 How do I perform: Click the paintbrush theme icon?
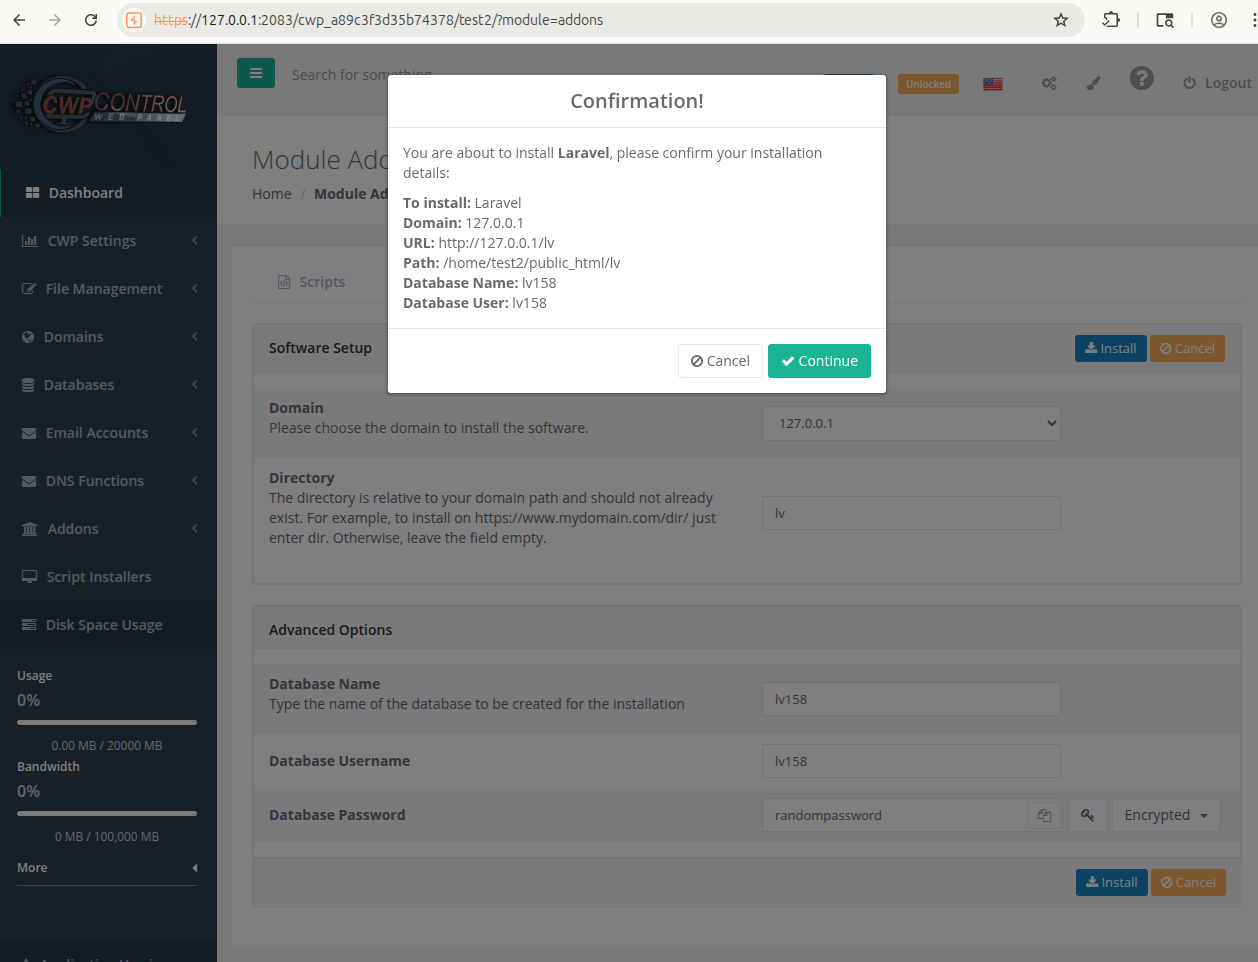(x=1093, y=83)
